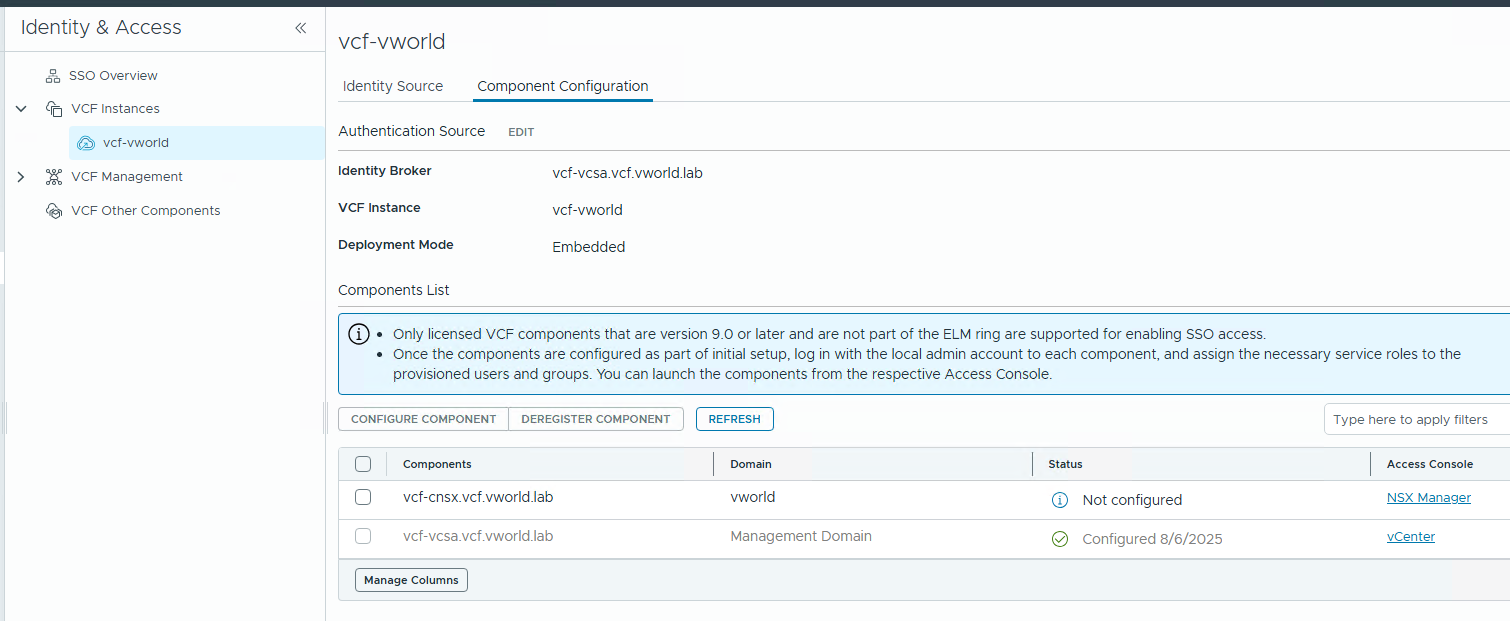
Task: Click the VCF Other Components icon
Action: tap(54, 211)
